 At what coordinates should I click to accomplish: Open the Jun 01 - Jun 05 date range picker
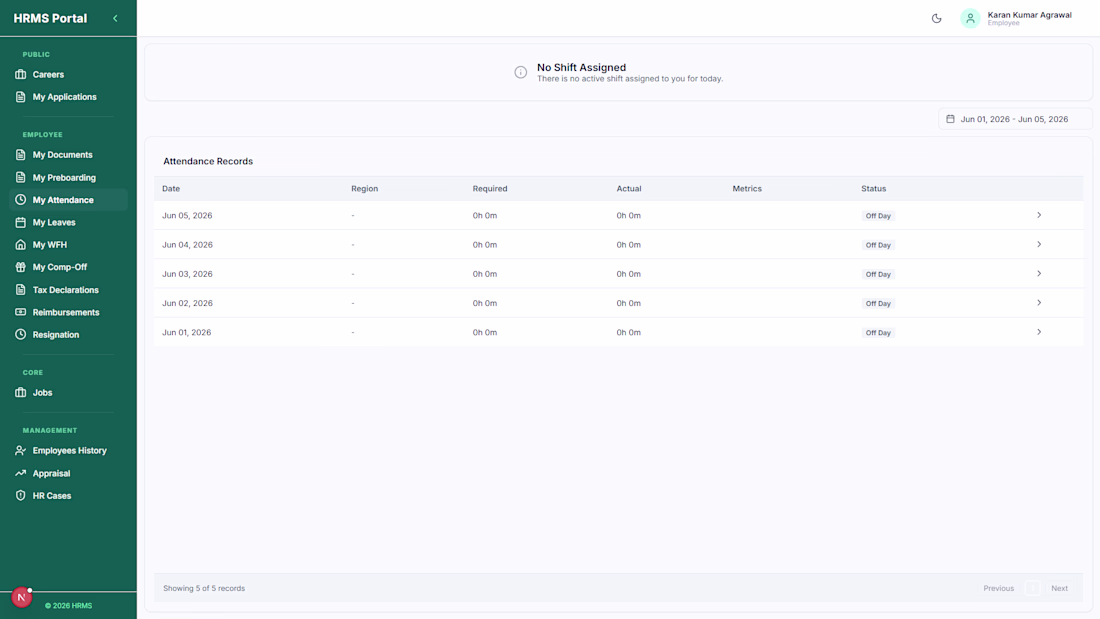tap(1015, 119)
